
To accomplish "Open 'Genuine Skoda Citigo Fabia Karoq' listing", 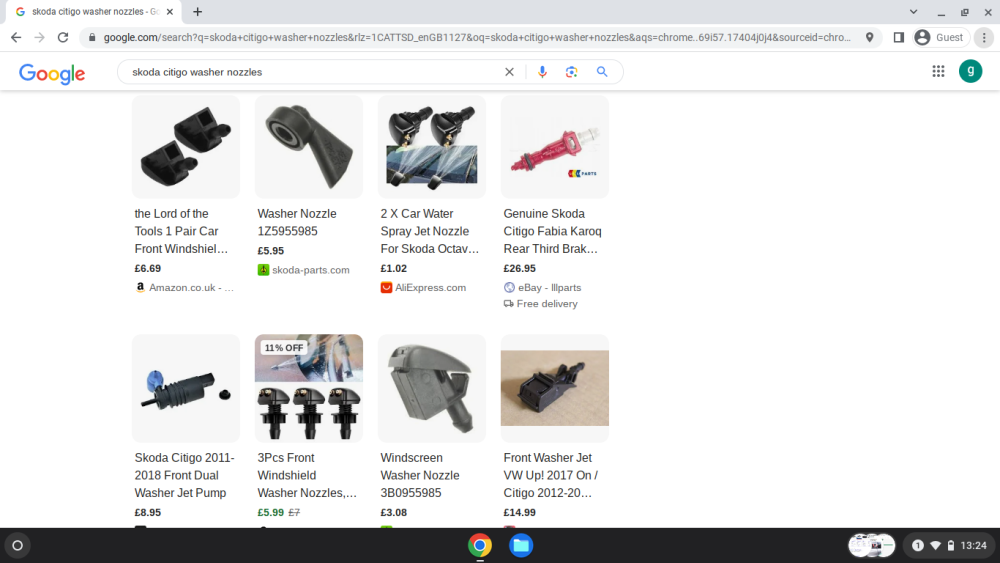I will tap(552, 231).
